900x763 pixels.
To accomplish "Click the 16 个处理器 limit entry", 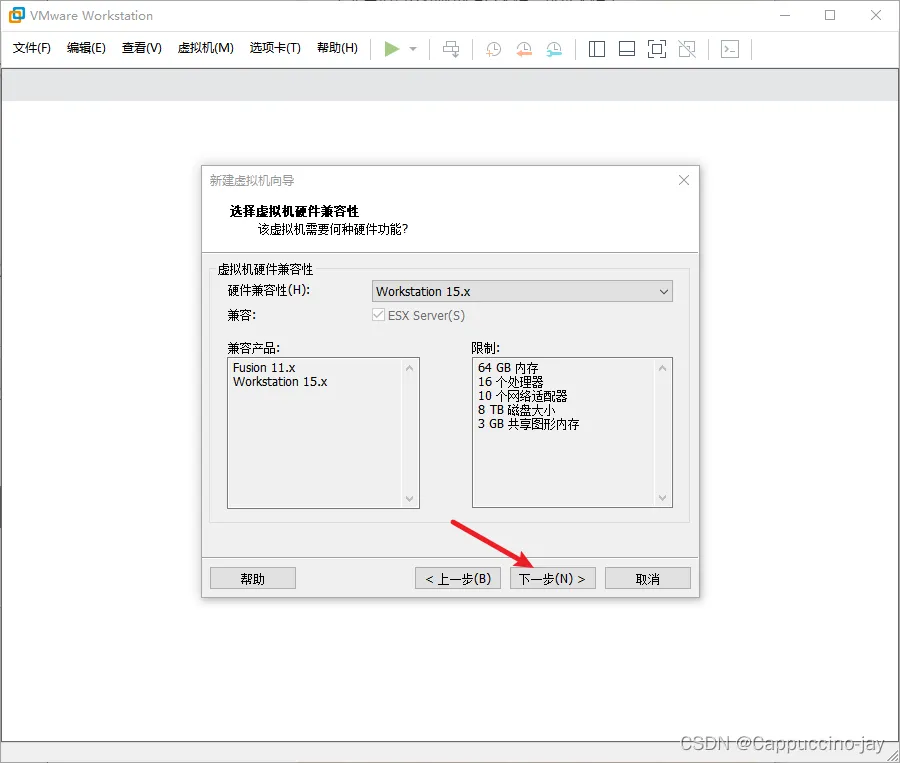I will [x=510, y=382].
